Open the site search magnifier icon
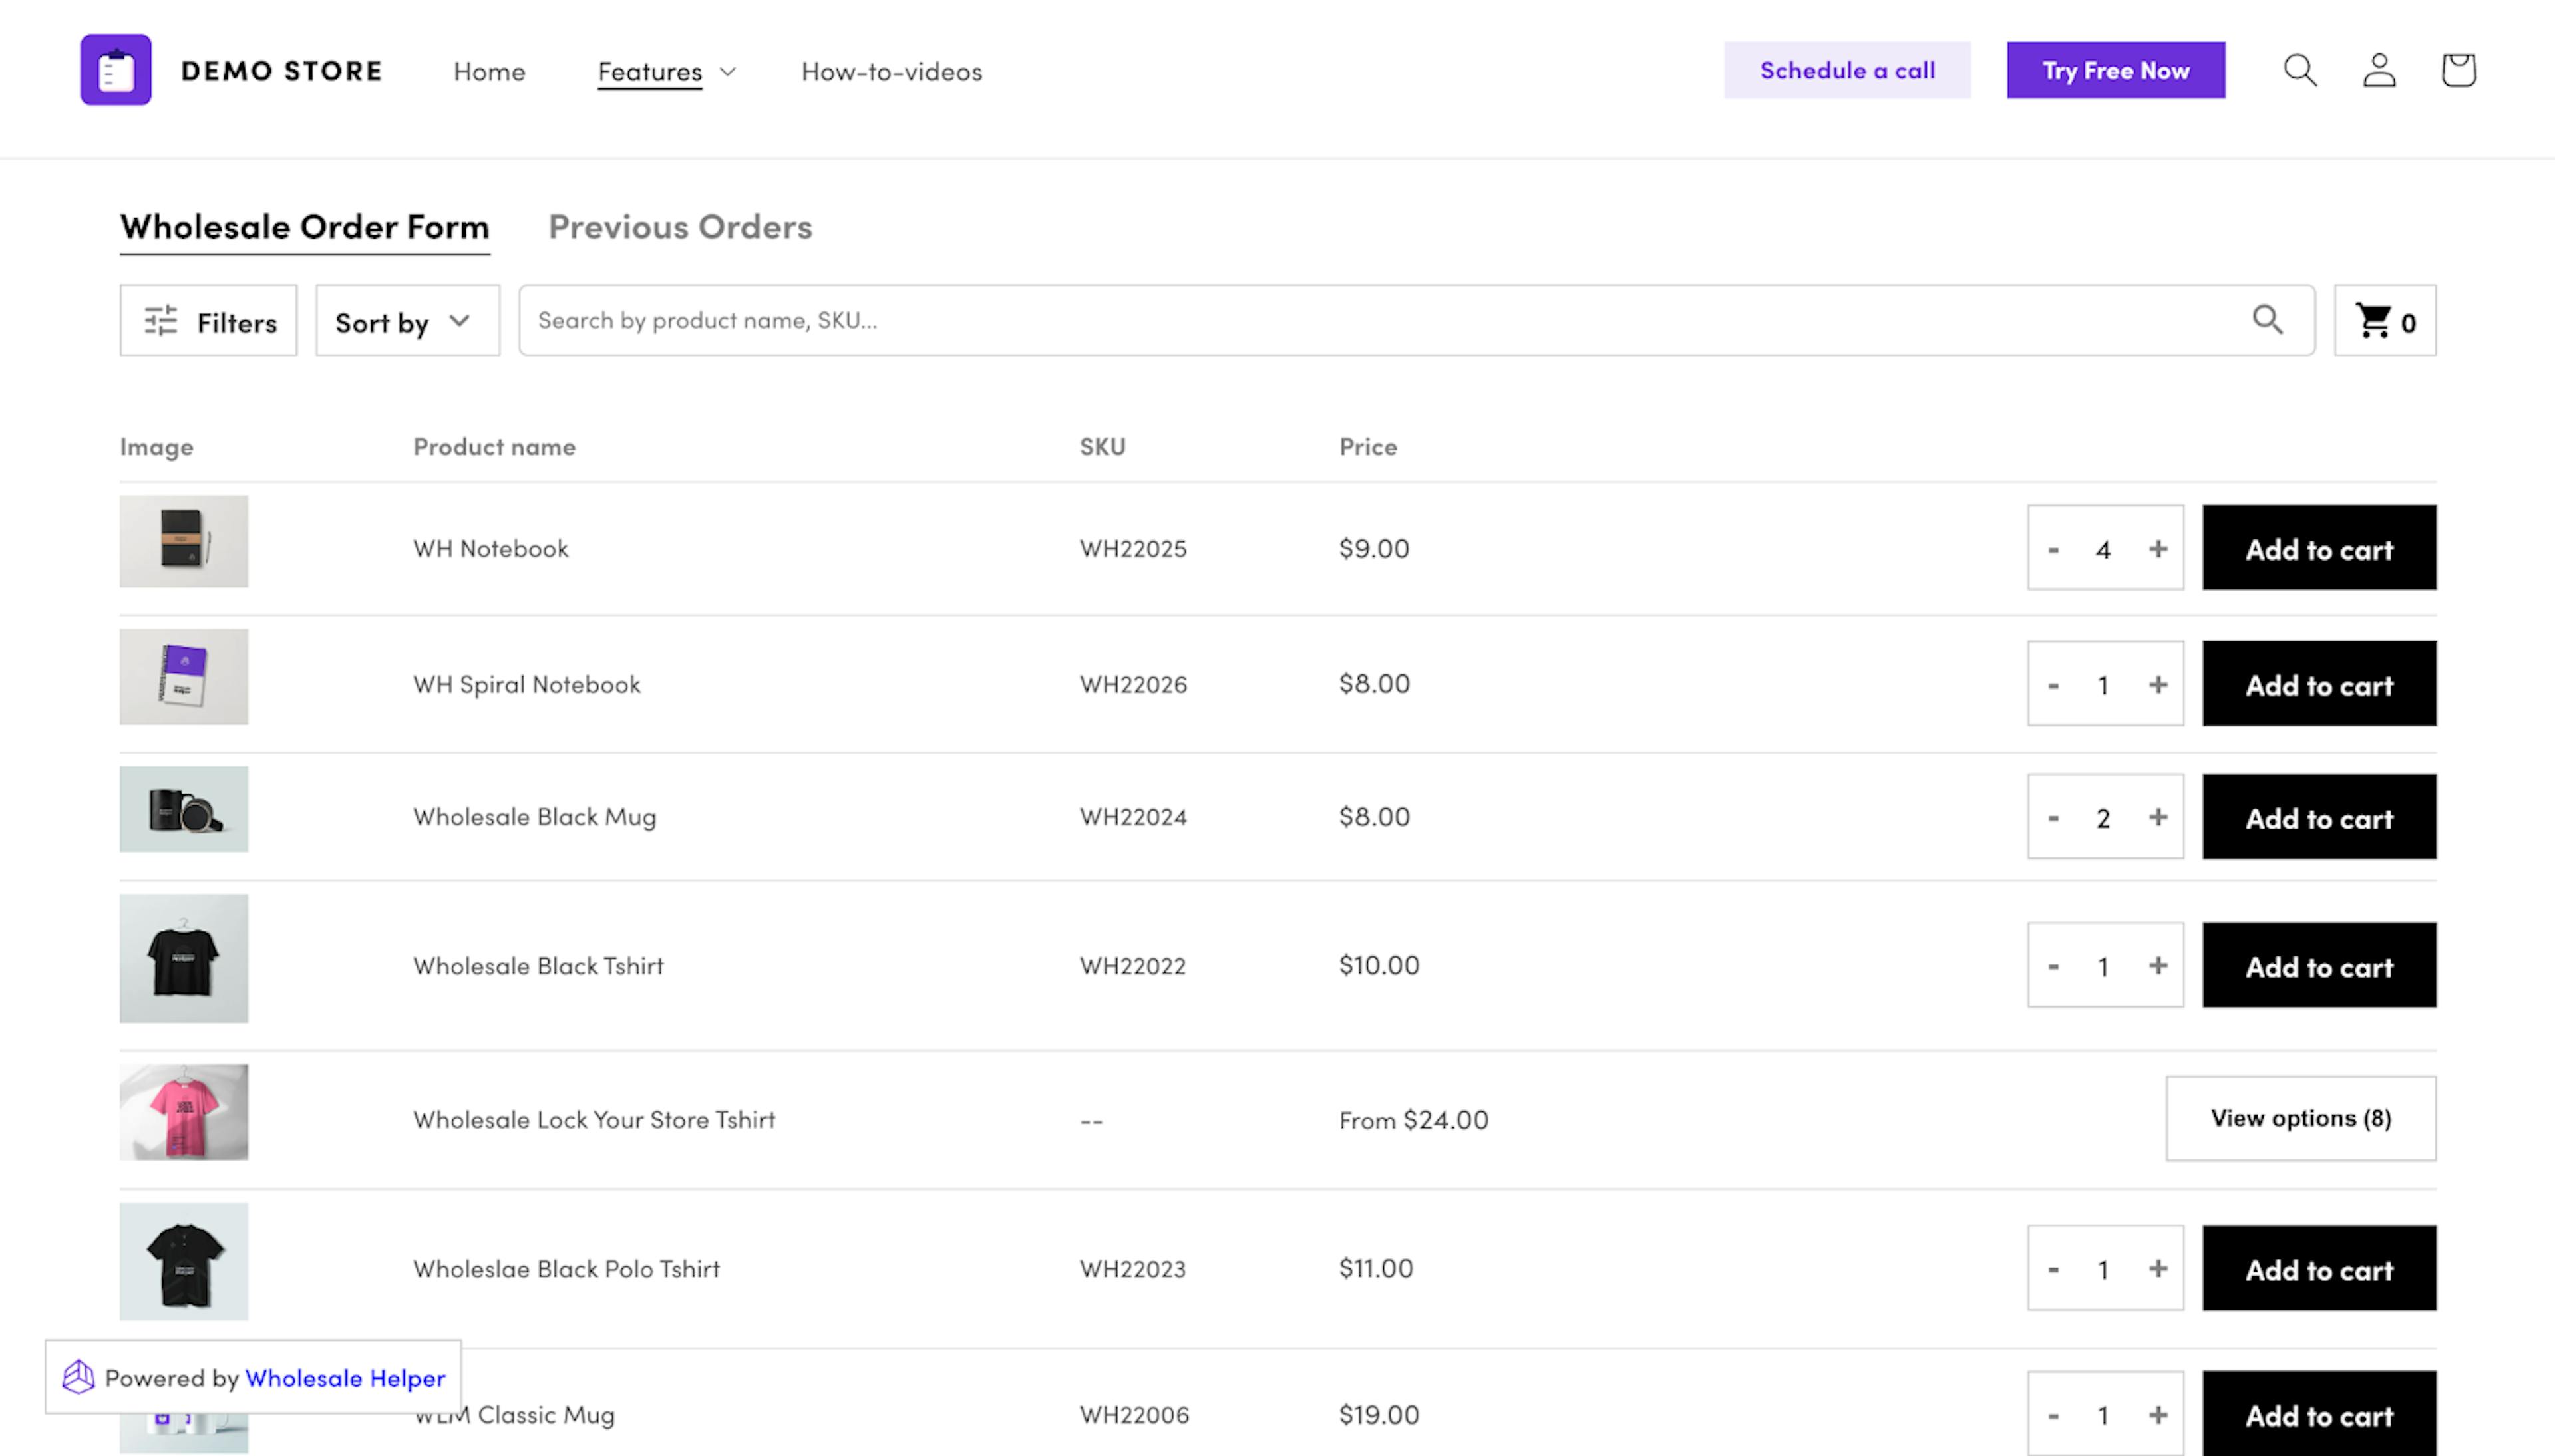Image resolution: width=2555 pixels, height=1456 pixels. pos(2300,70)
